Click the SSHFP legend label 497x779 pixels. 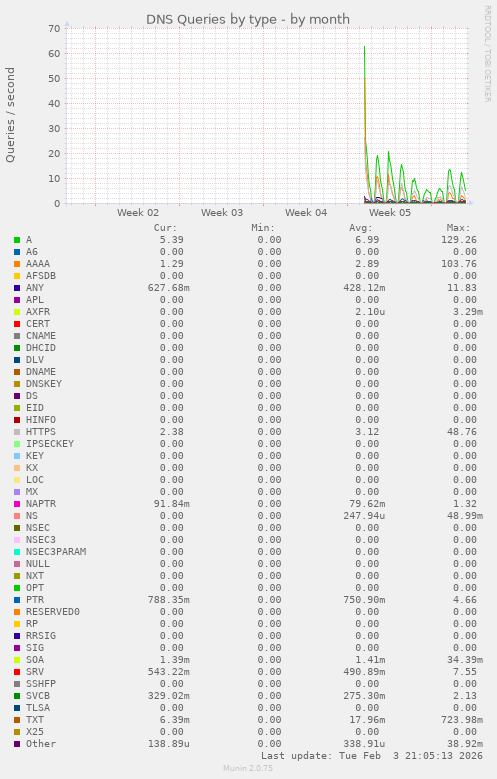pos(41,684)
